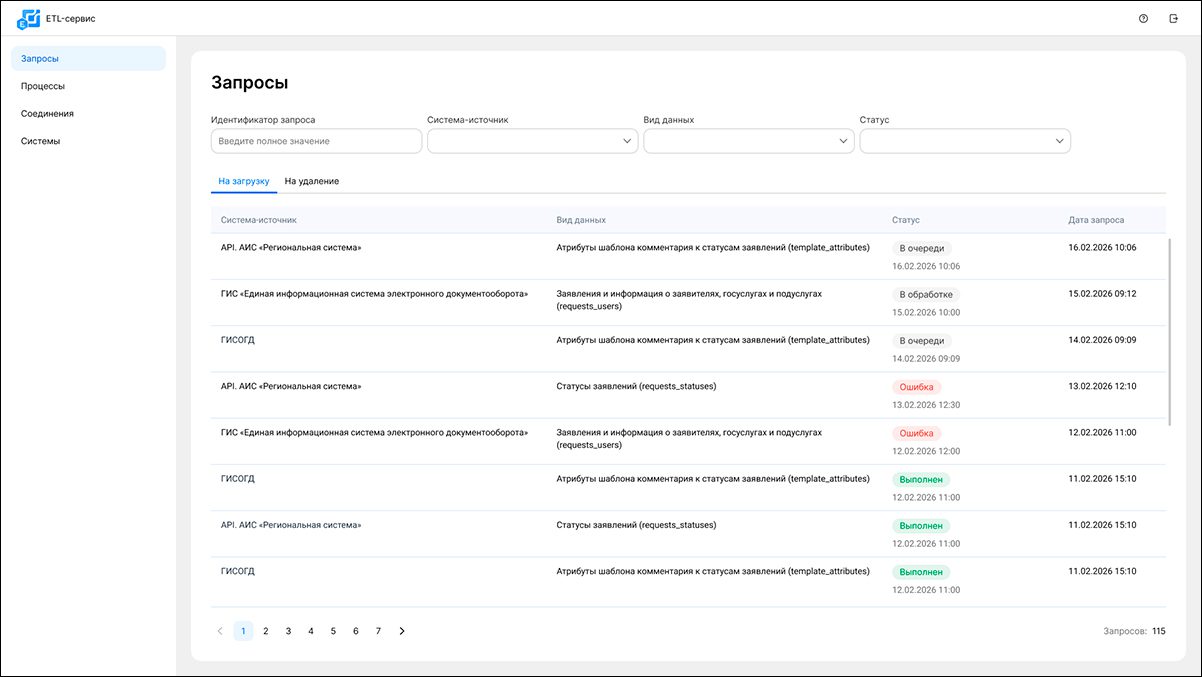Click the Дата запроса column header
This screenshot has width=1202, height=677.
coord(1096,219)
